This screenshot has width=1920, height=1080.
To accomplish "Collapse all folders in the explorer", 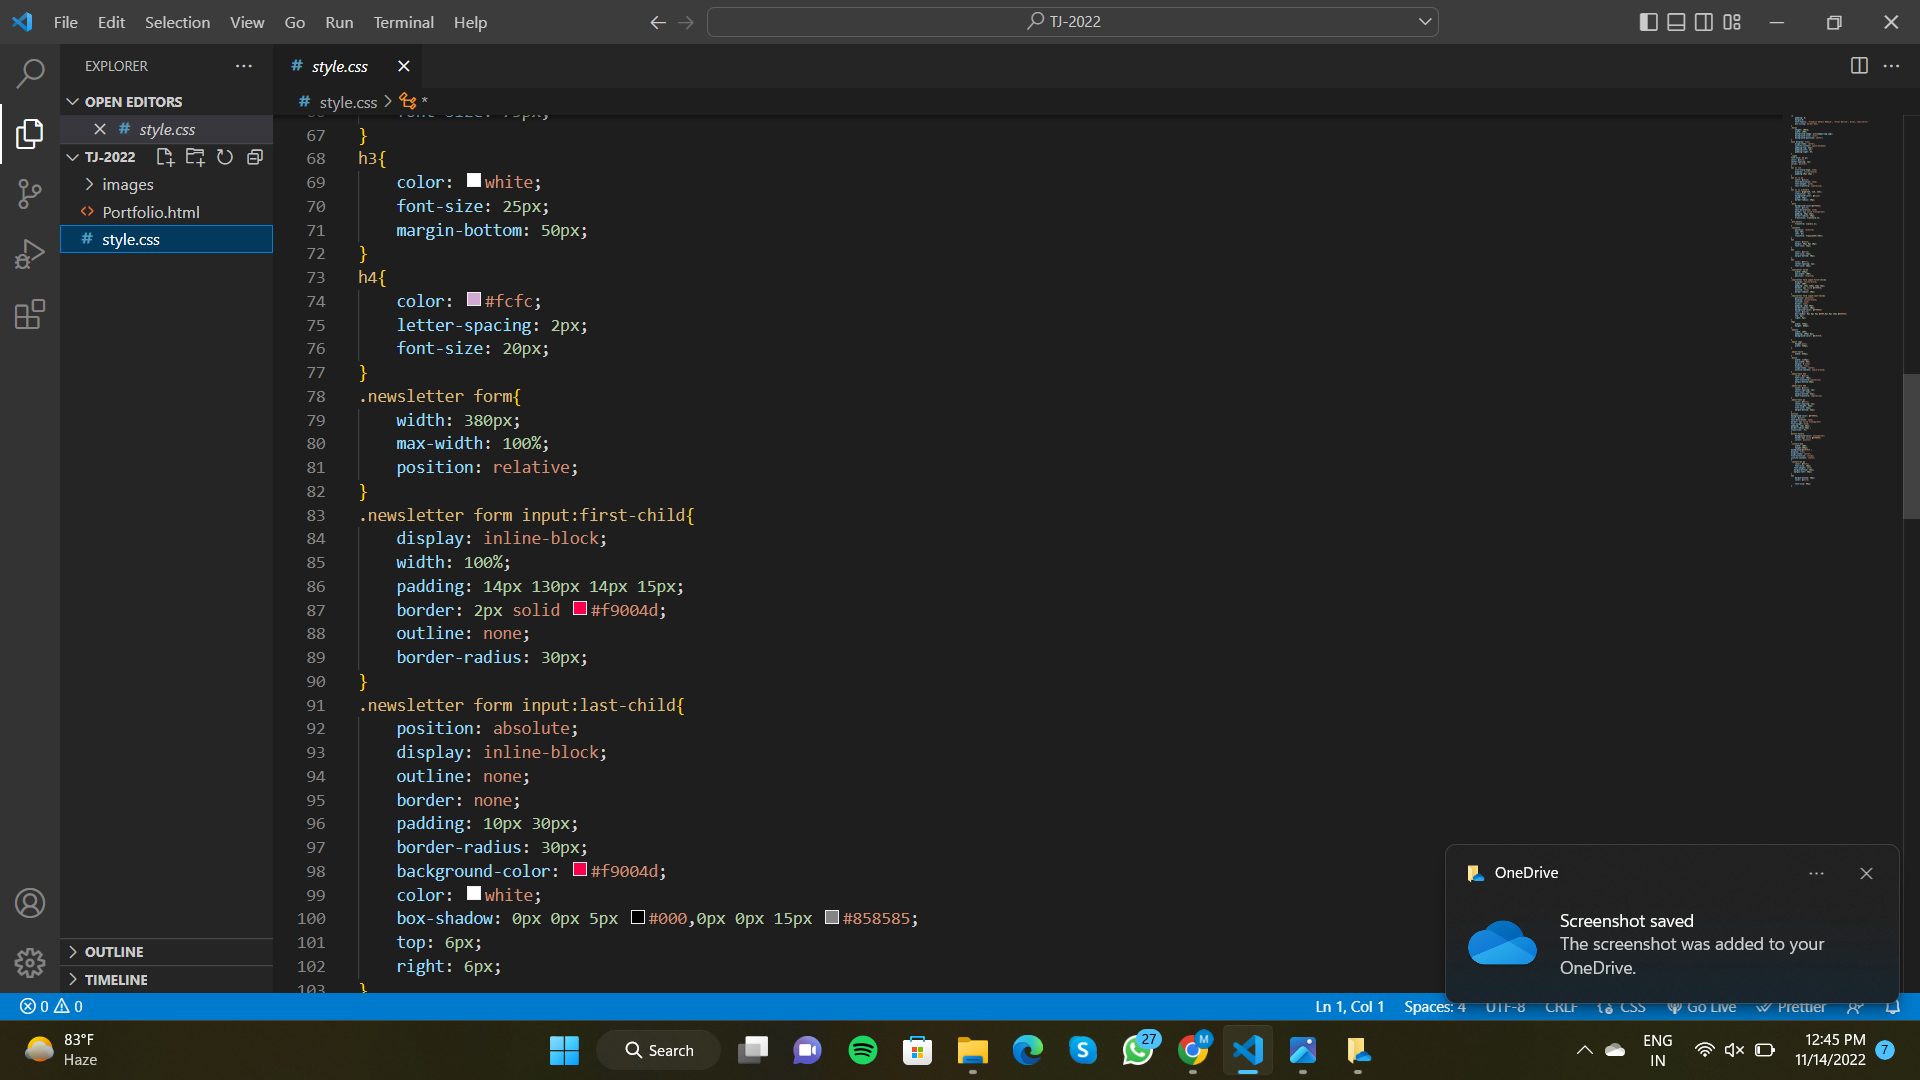I will click(x=255, y=157).
